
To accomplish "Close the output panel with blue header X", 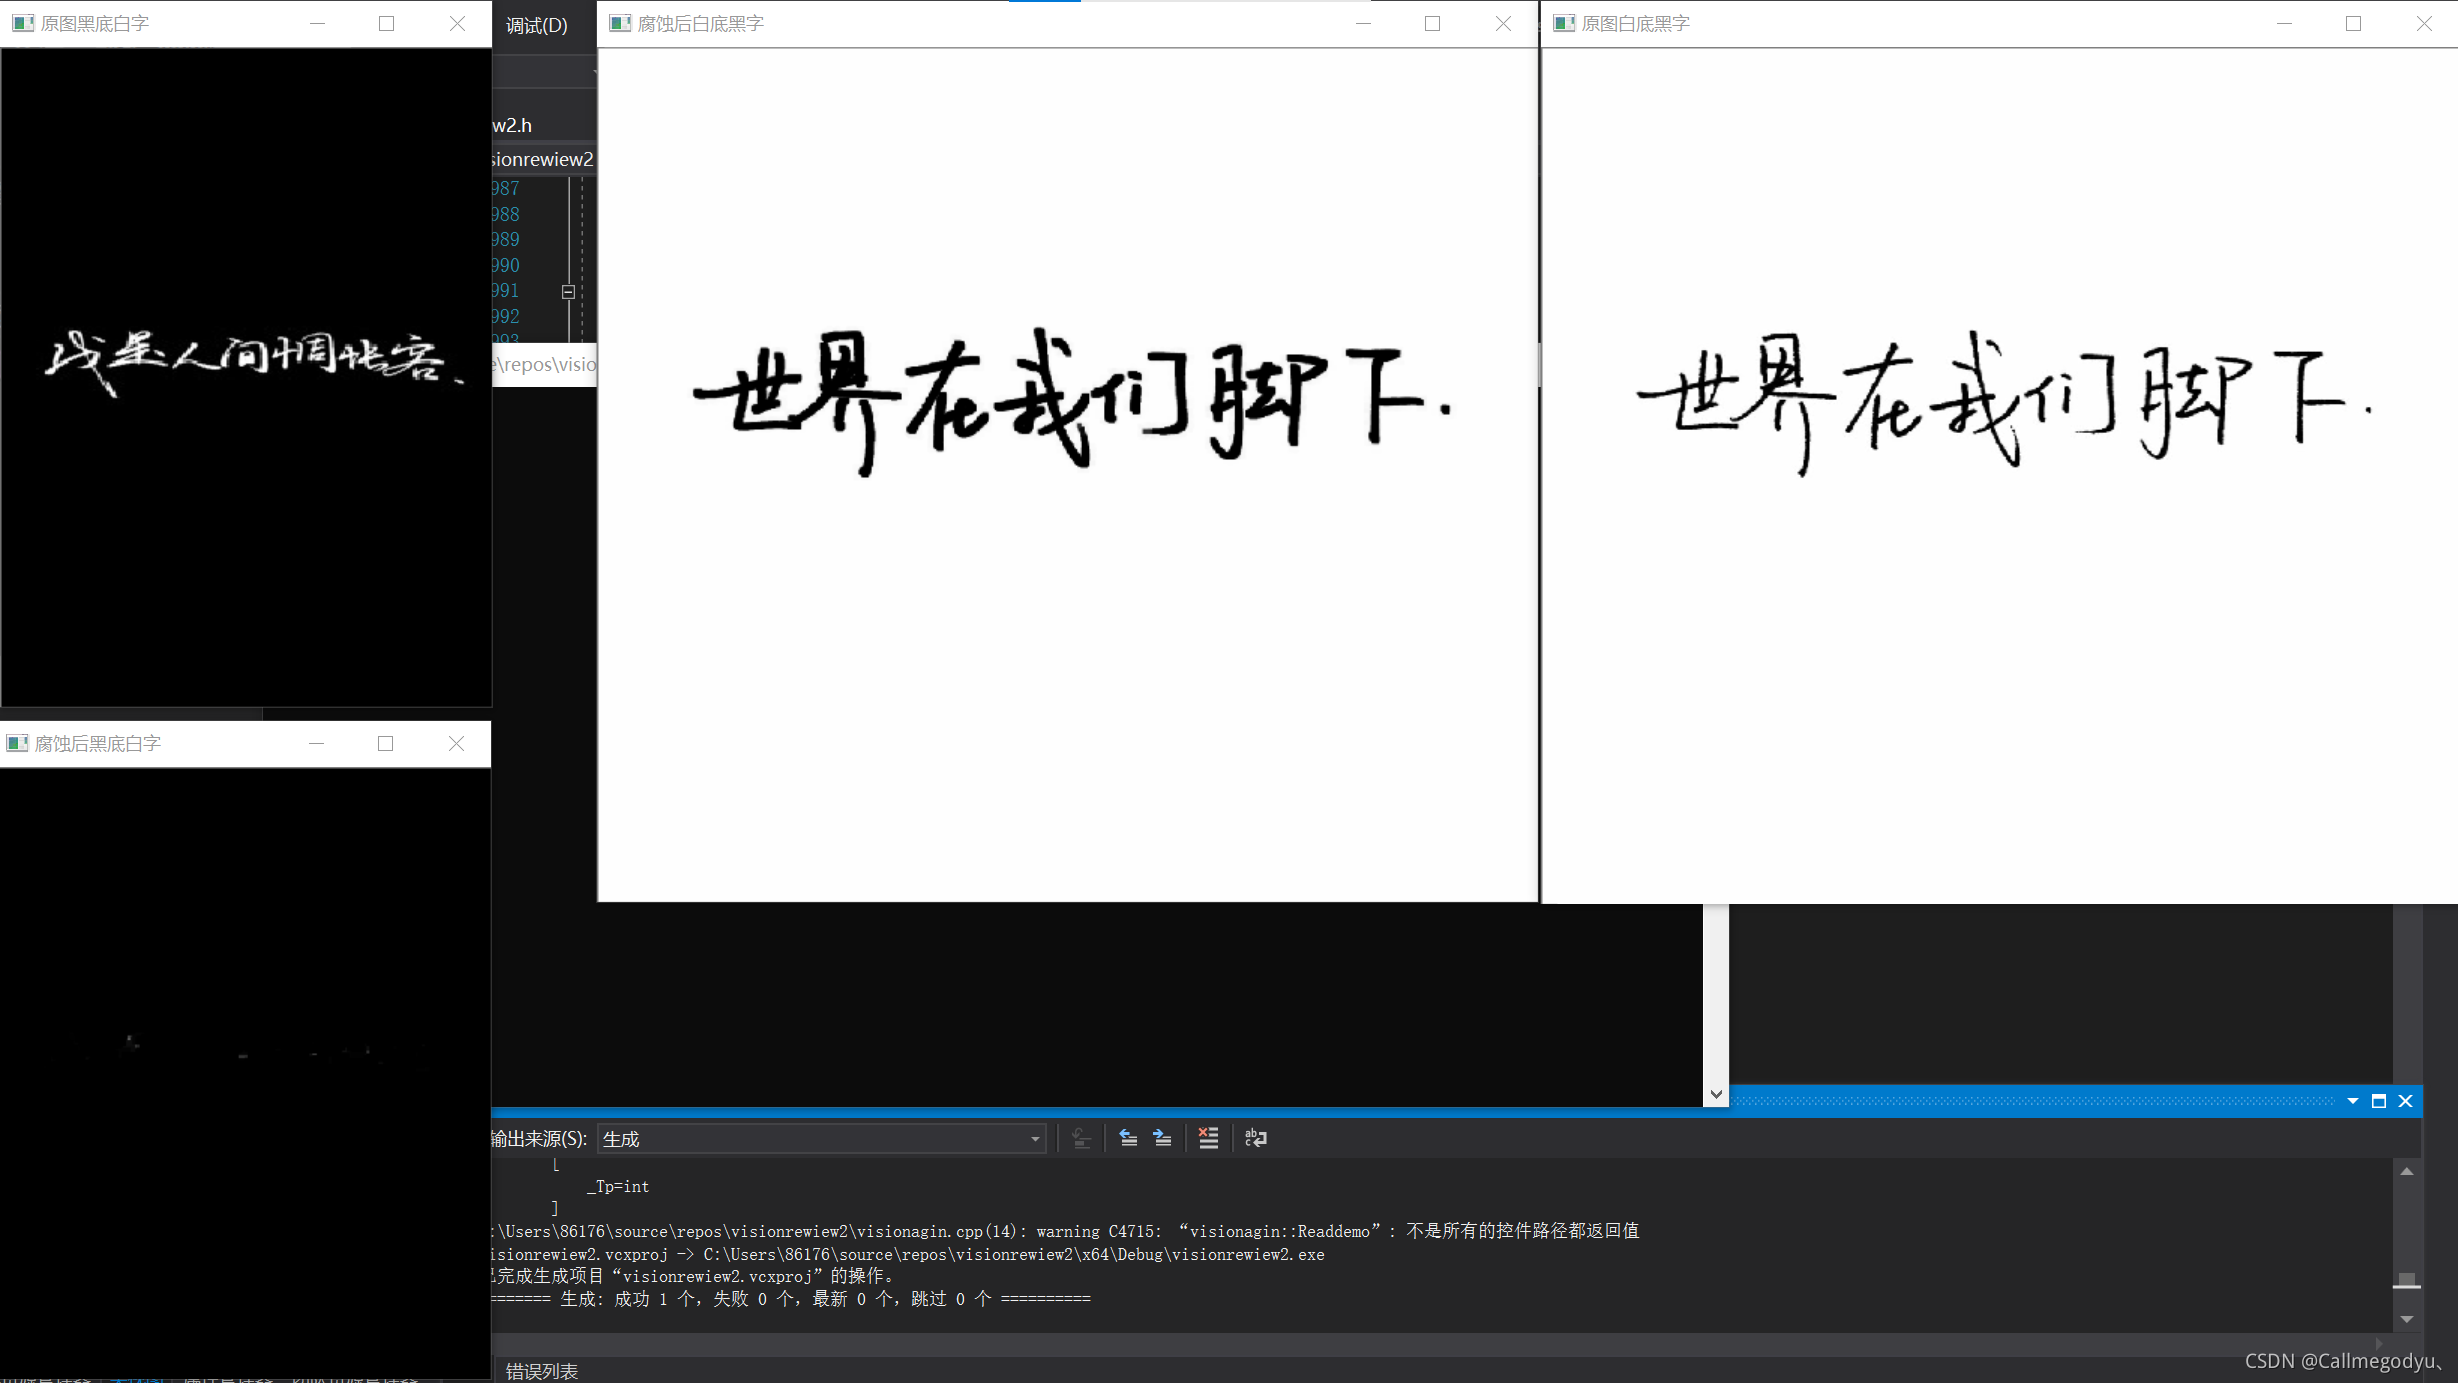I will pos(2406,1101).
